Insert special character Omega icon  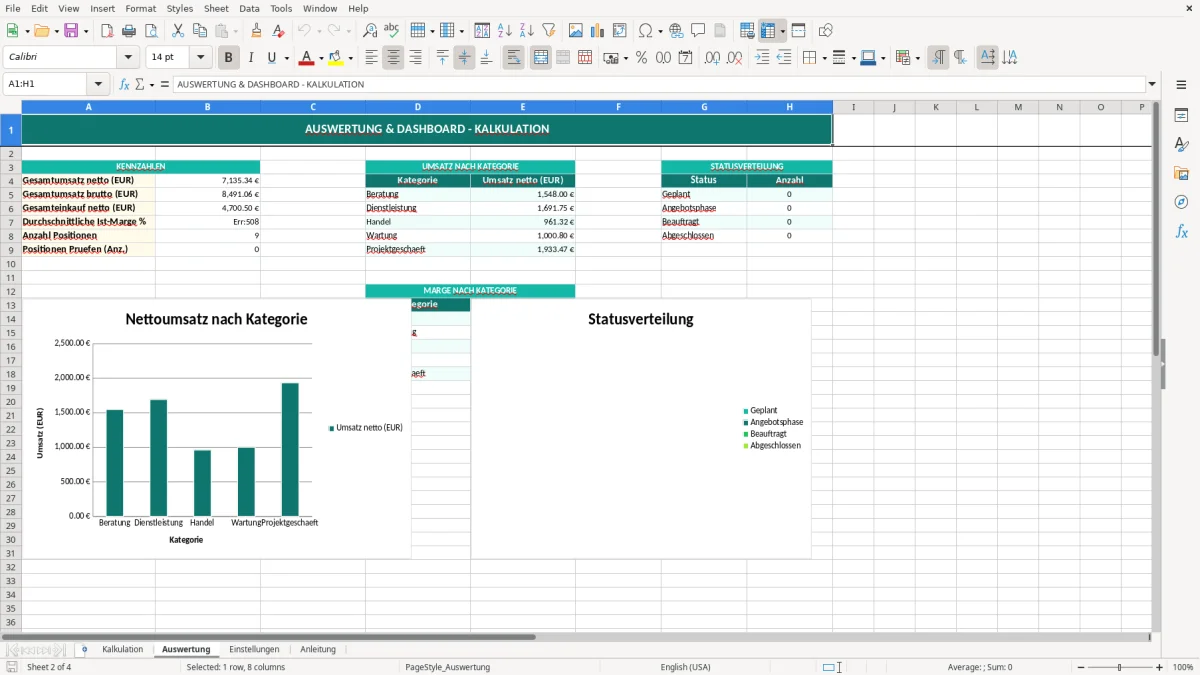pyautogui.click(x=645, y=31)
